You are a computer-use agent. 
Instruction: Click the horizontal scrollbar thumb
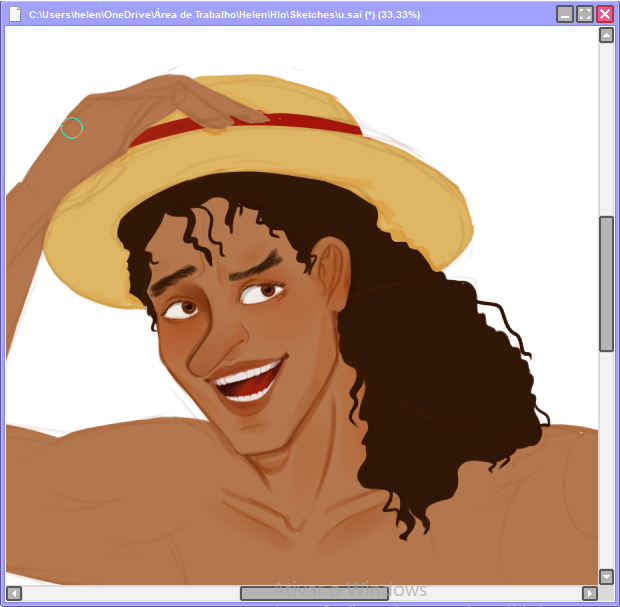pos(314,593)
